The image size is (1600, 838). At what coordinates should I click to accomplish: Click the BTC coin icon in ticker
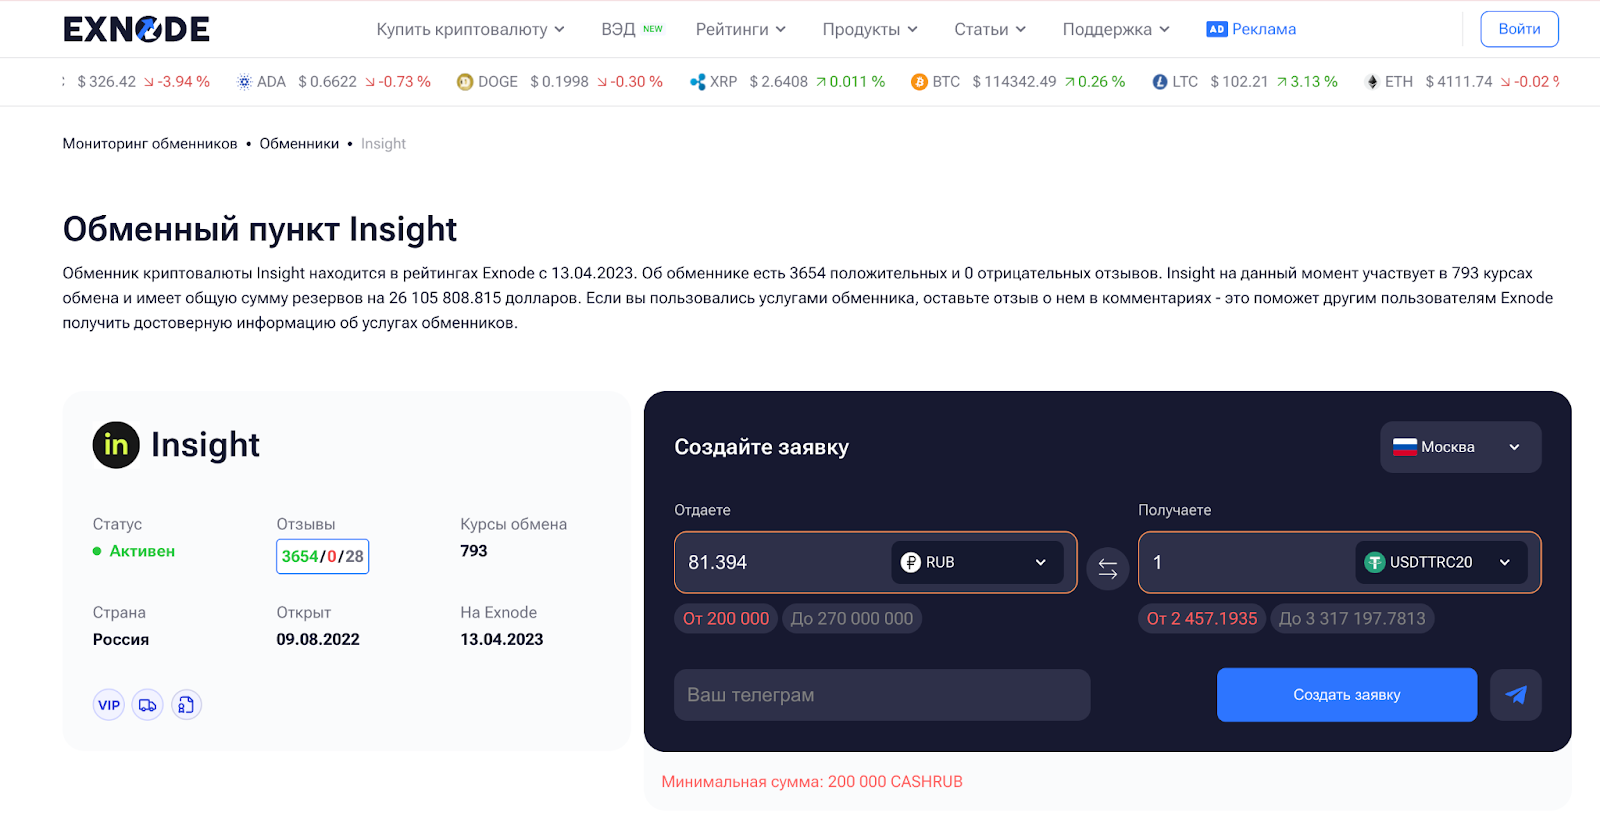pos(919,82)
